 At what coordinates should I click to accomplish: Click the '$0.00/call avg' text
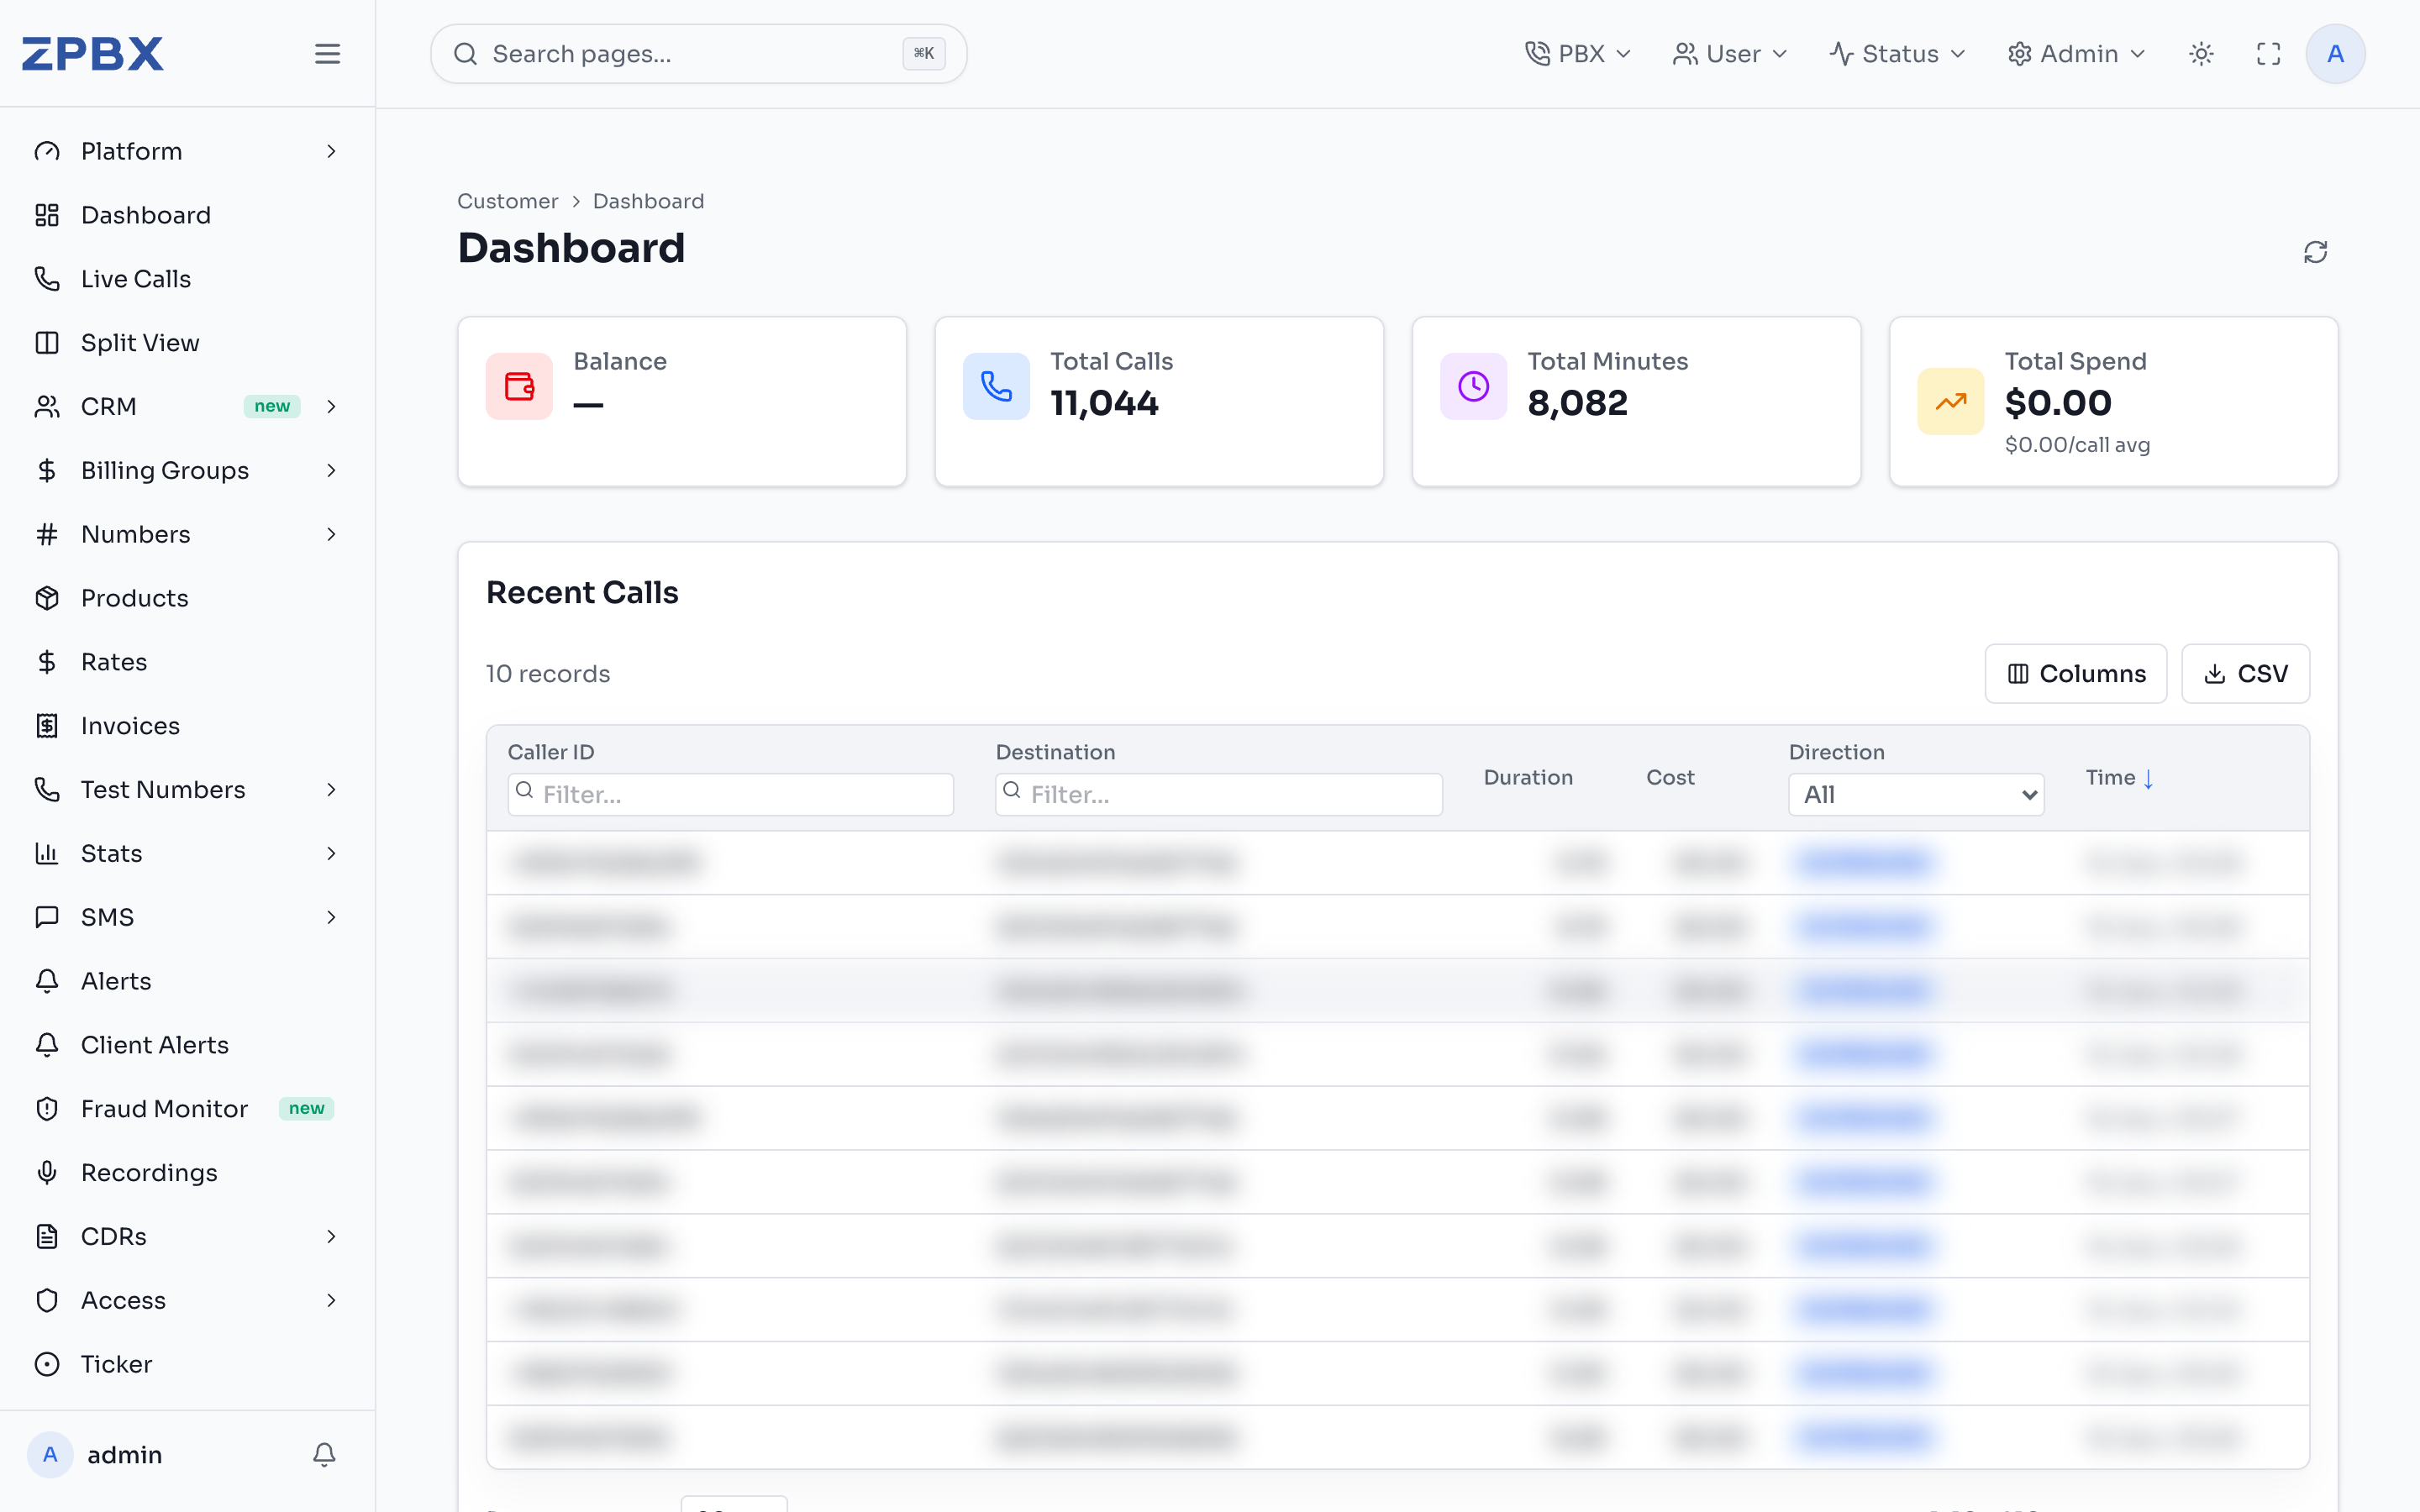coord(2077,445)
